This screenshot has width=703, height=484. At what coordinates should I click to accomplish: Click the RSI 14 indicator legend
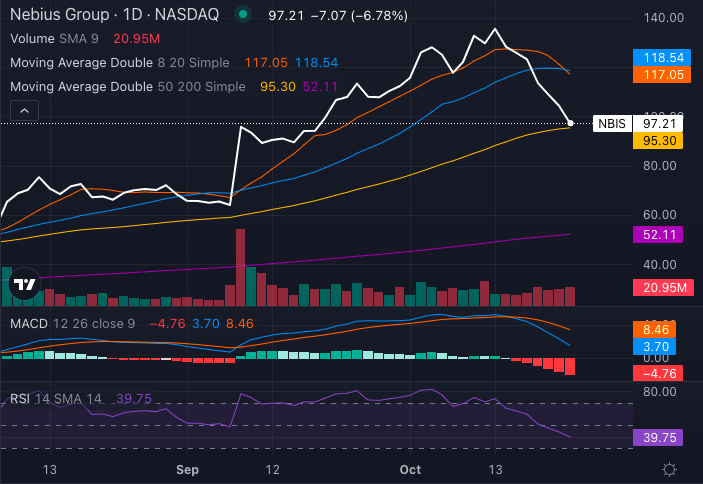[56, 398]
